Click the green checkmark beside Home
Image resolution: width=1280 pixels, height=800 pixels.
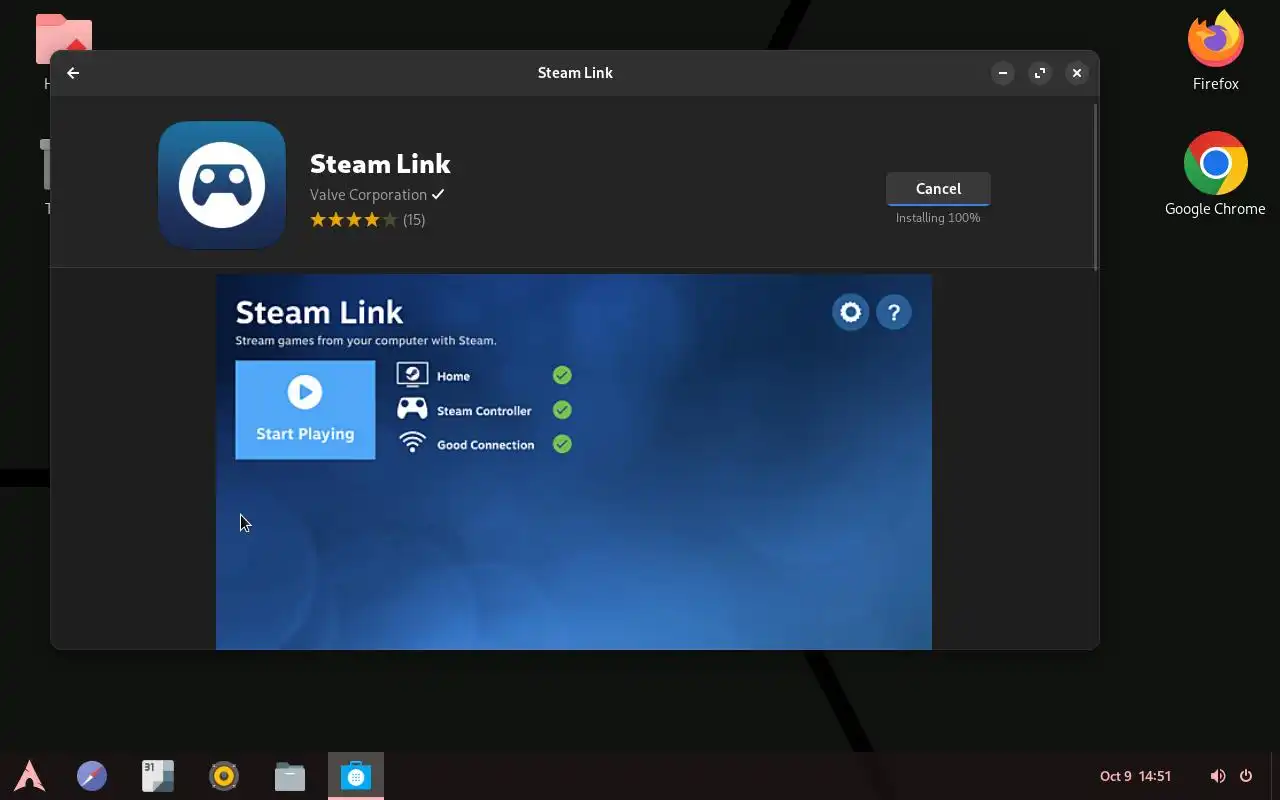pyautogui.click(x=562, y=375)
